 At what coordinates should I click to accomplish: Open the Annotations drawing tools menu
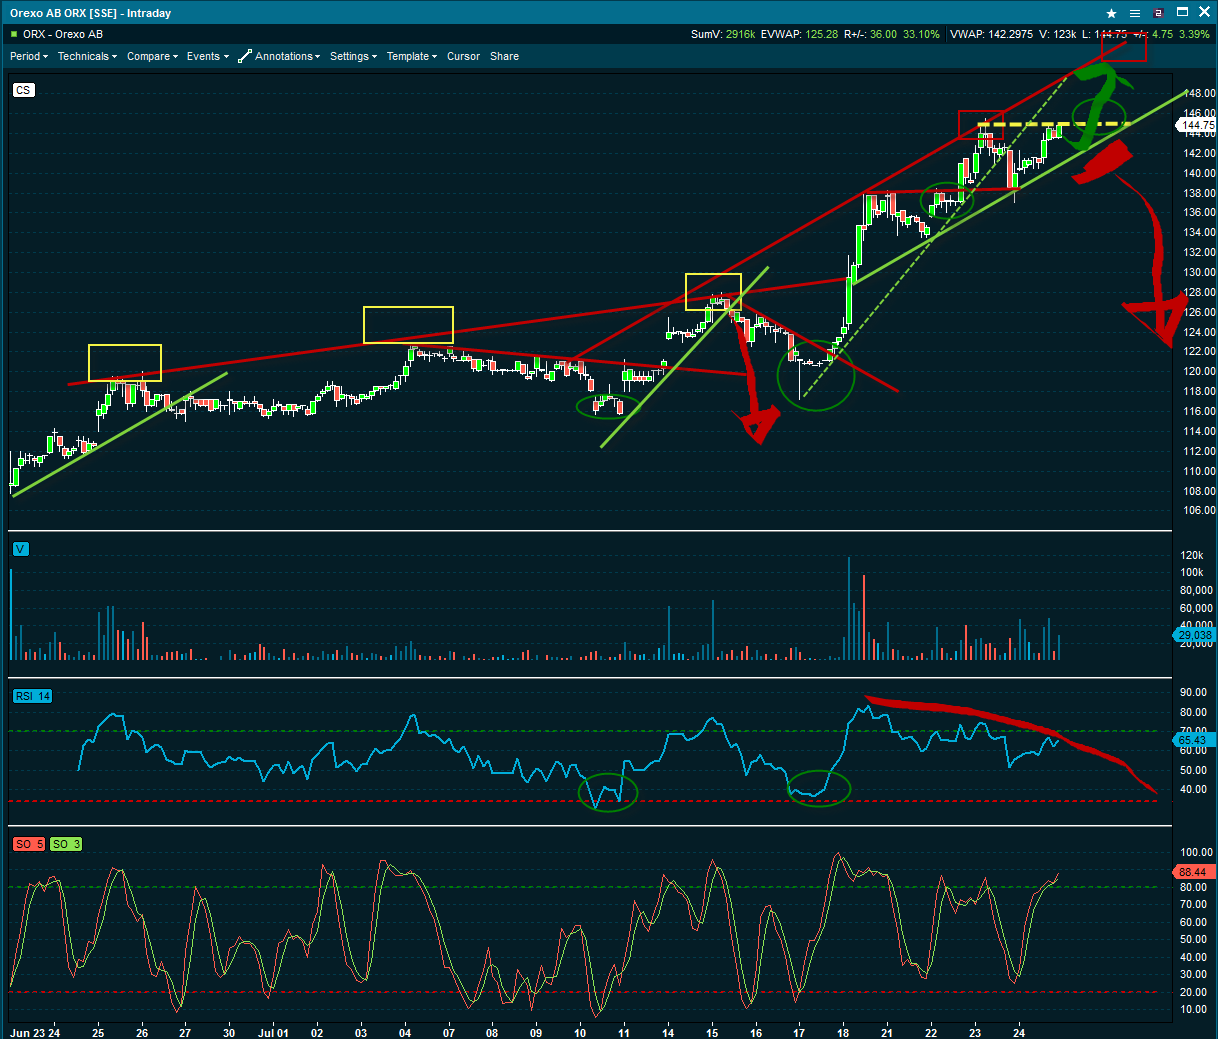[x=287, y=57]
